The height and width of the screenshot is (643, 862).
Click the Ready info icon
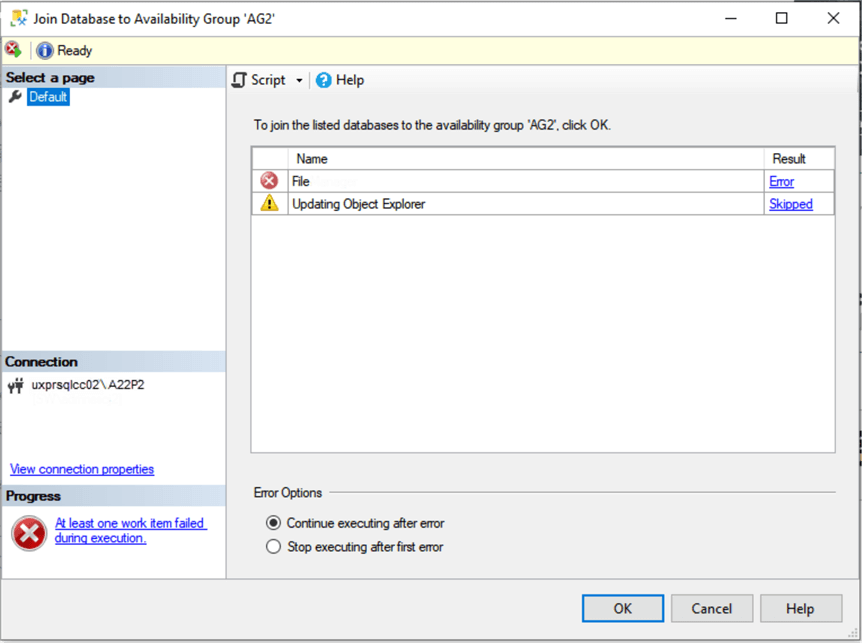45,51
